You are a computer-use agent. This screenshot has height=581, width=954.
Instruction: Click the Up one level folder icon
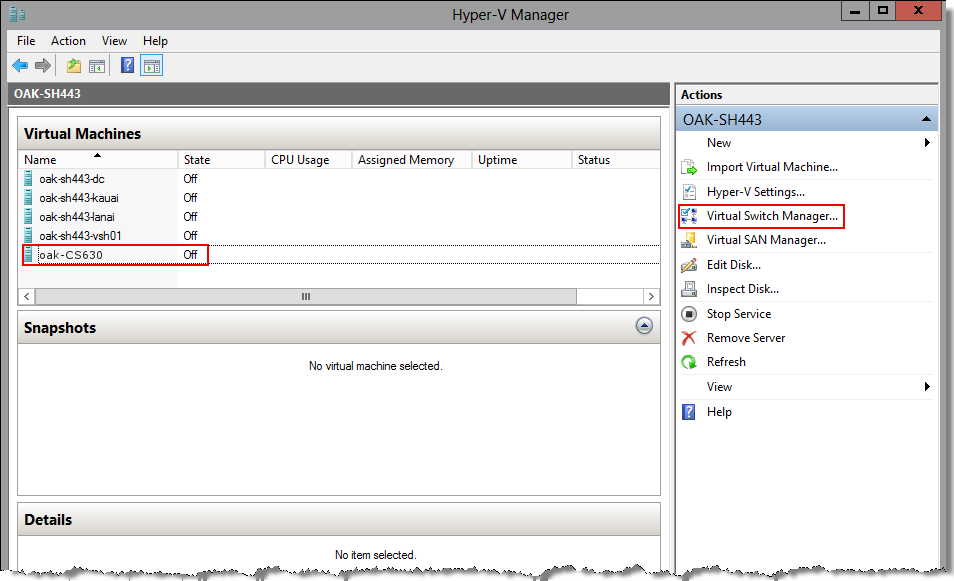pos(74,66)
